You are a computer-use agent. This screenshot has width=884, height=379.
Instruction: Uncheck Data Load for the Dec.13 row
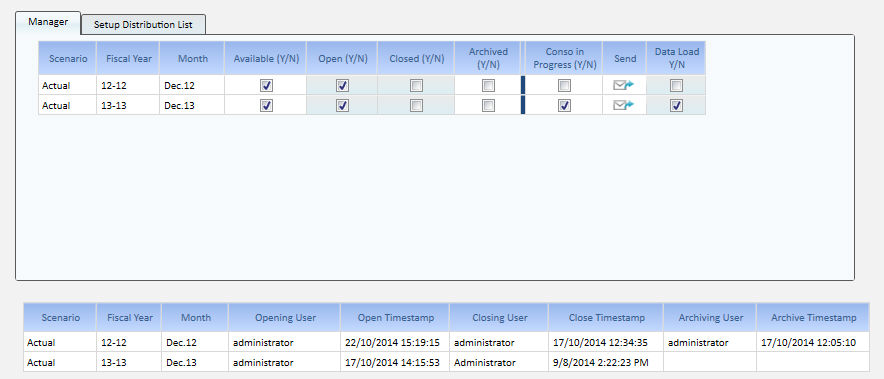pyautogui.click(x=677, y=105)
